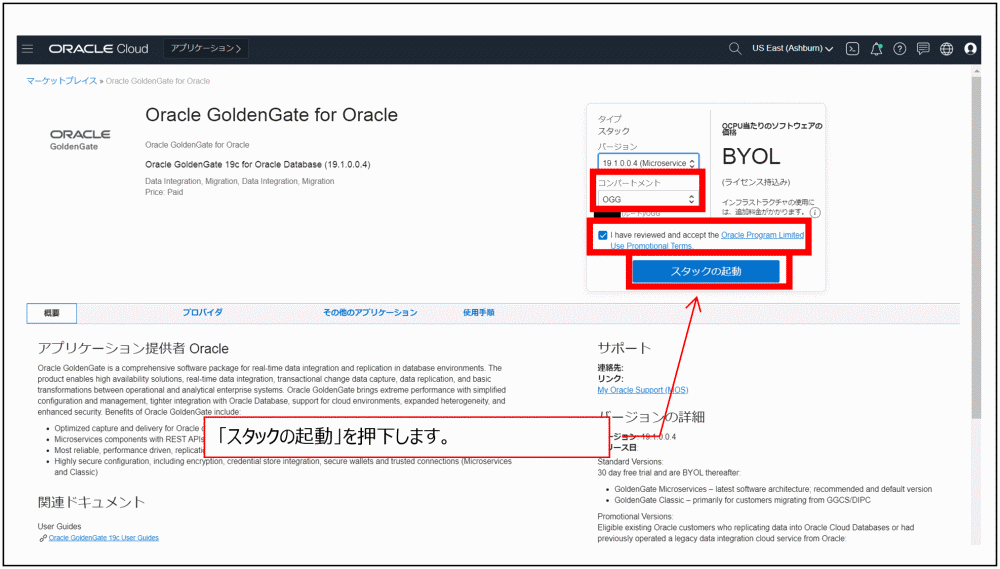This screenshot has width=1000, height=569.
Task: Click the バージョンの詳細 heading
Action: (x=651, y=417)
